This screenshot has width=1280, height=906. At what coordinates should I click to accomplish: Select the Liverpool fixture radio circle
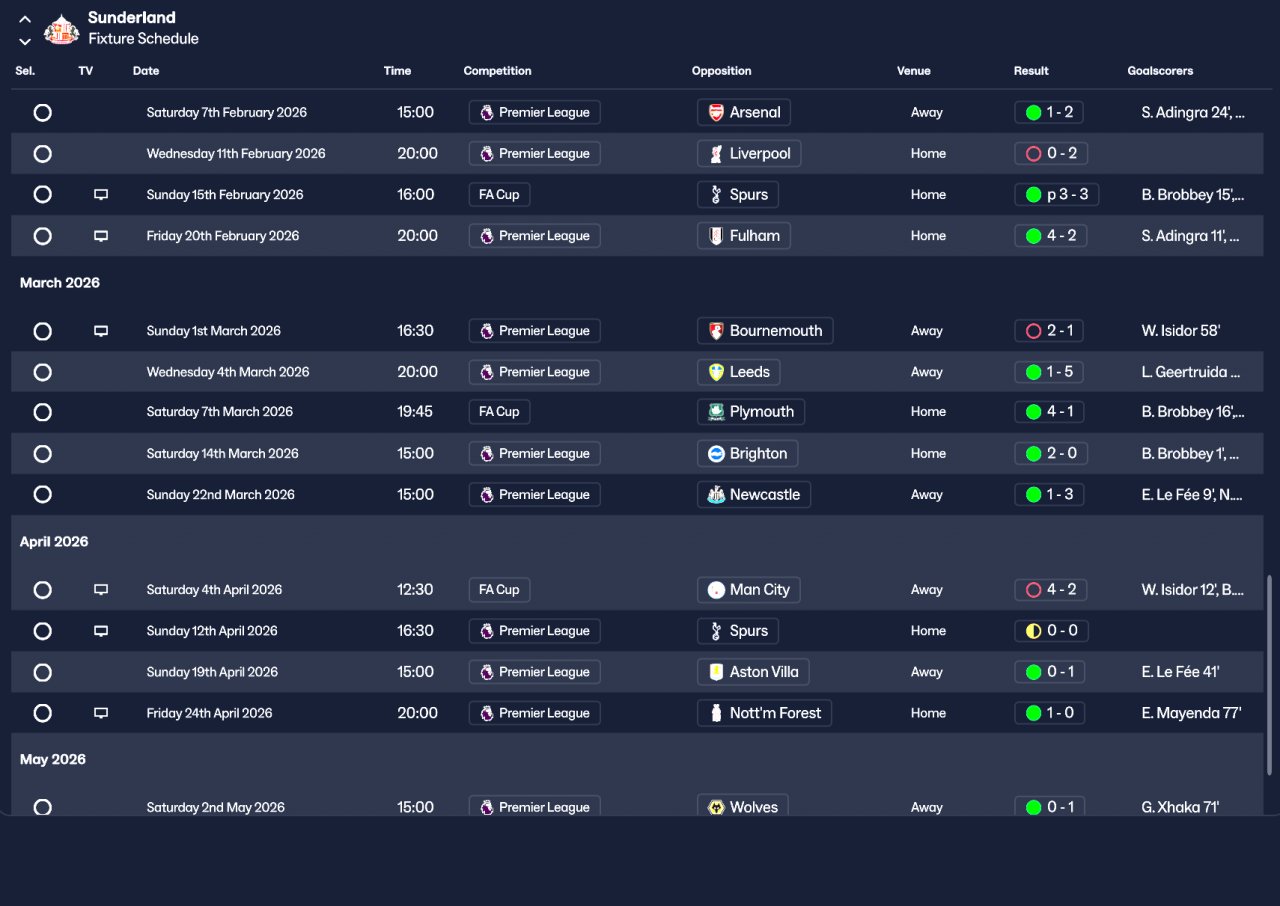(x=43, y=154)
